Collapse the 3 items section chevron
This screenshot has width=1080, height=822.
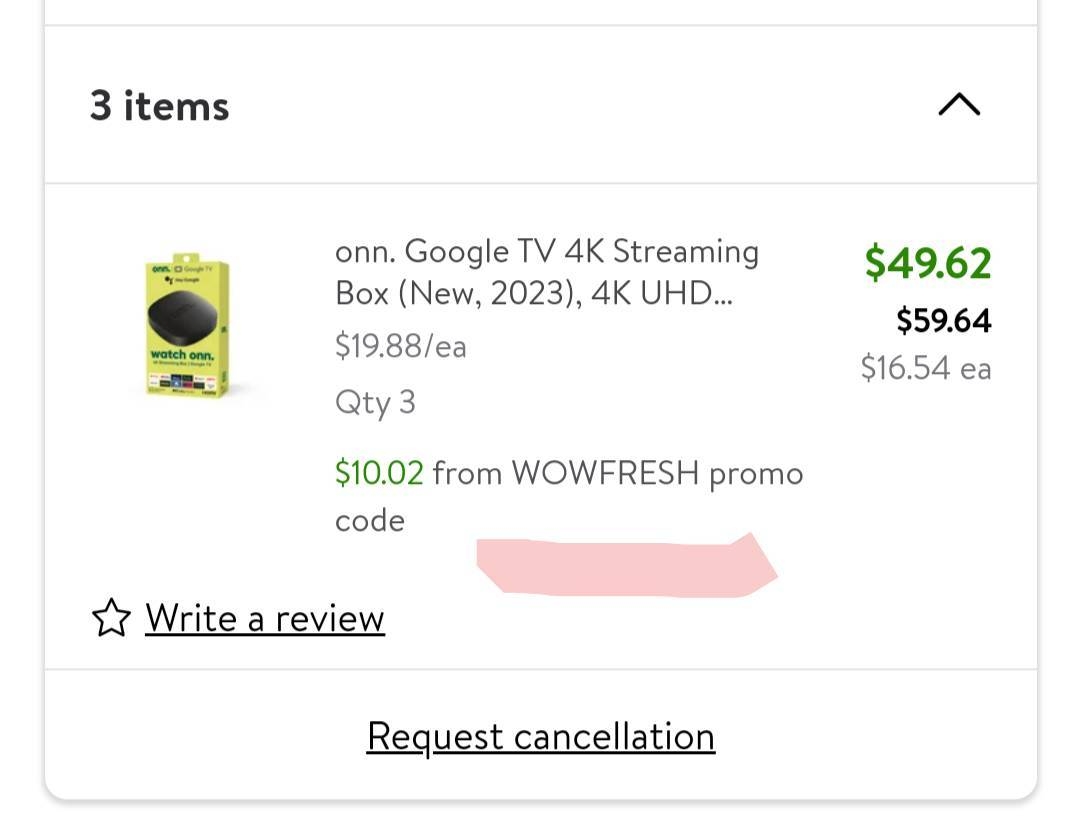click(x=959, y=105)
